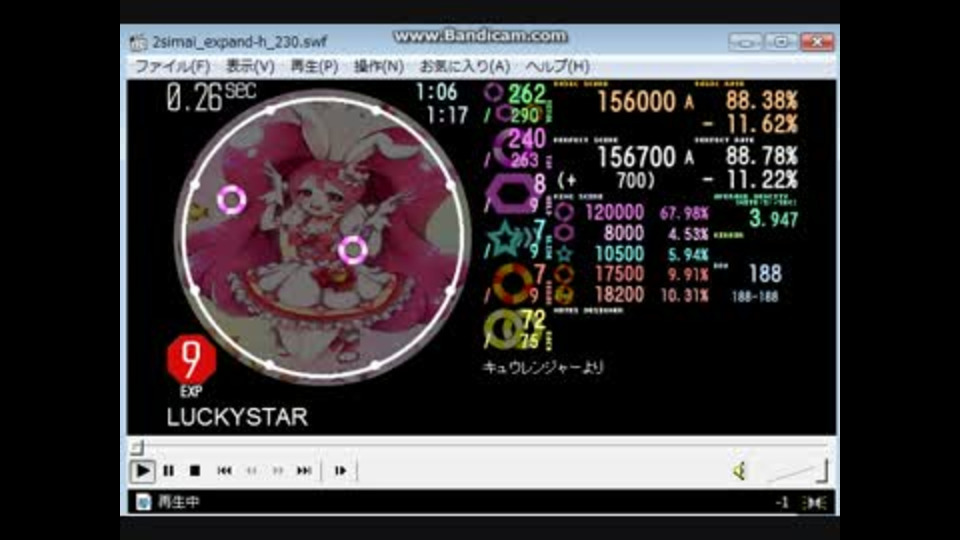Screen dimensions: 960x540
Task: Click the 0.26 SEC timing readout
Action: 210,97
